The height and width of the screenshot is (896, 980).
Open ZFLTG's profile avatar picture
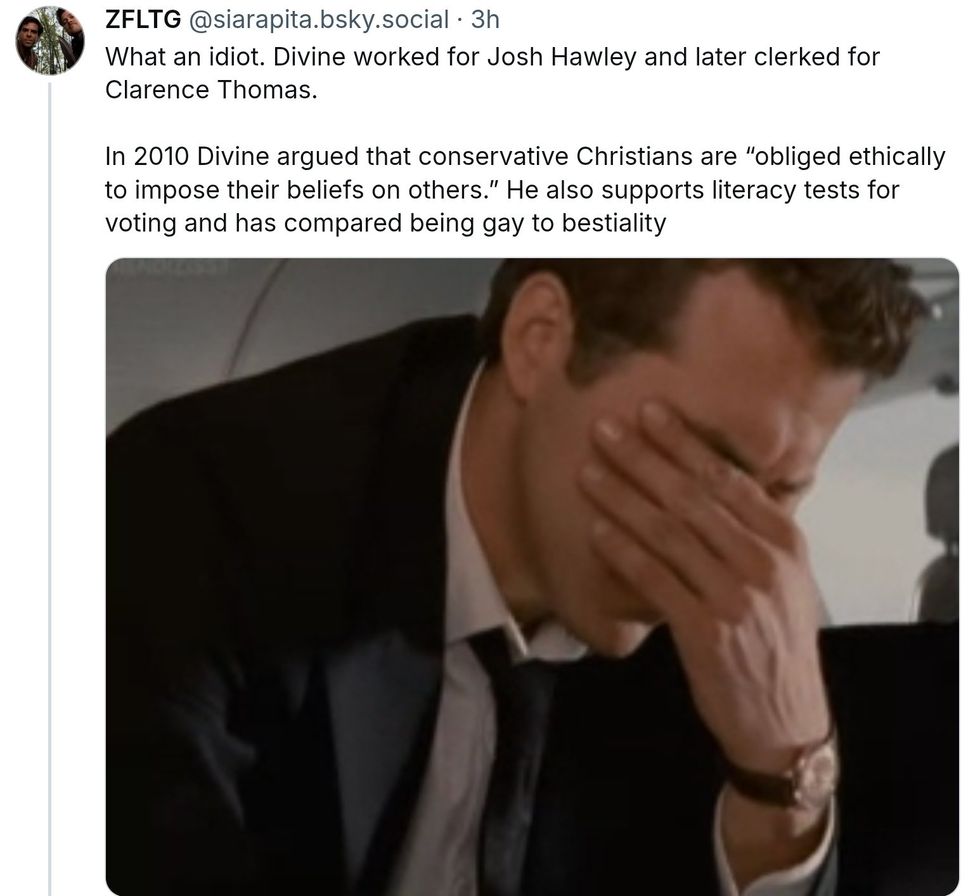click(x=50, y=41)
